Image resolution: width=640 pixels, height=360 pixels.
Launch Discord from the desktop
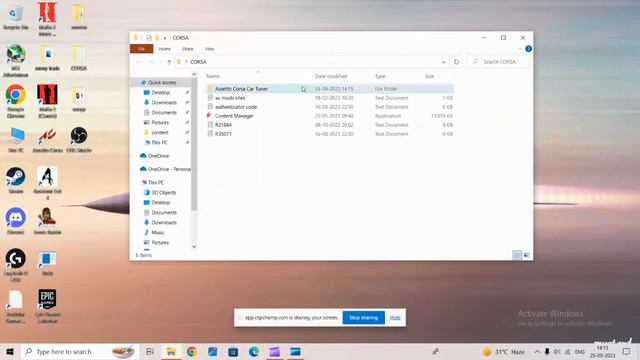(16, 221)
